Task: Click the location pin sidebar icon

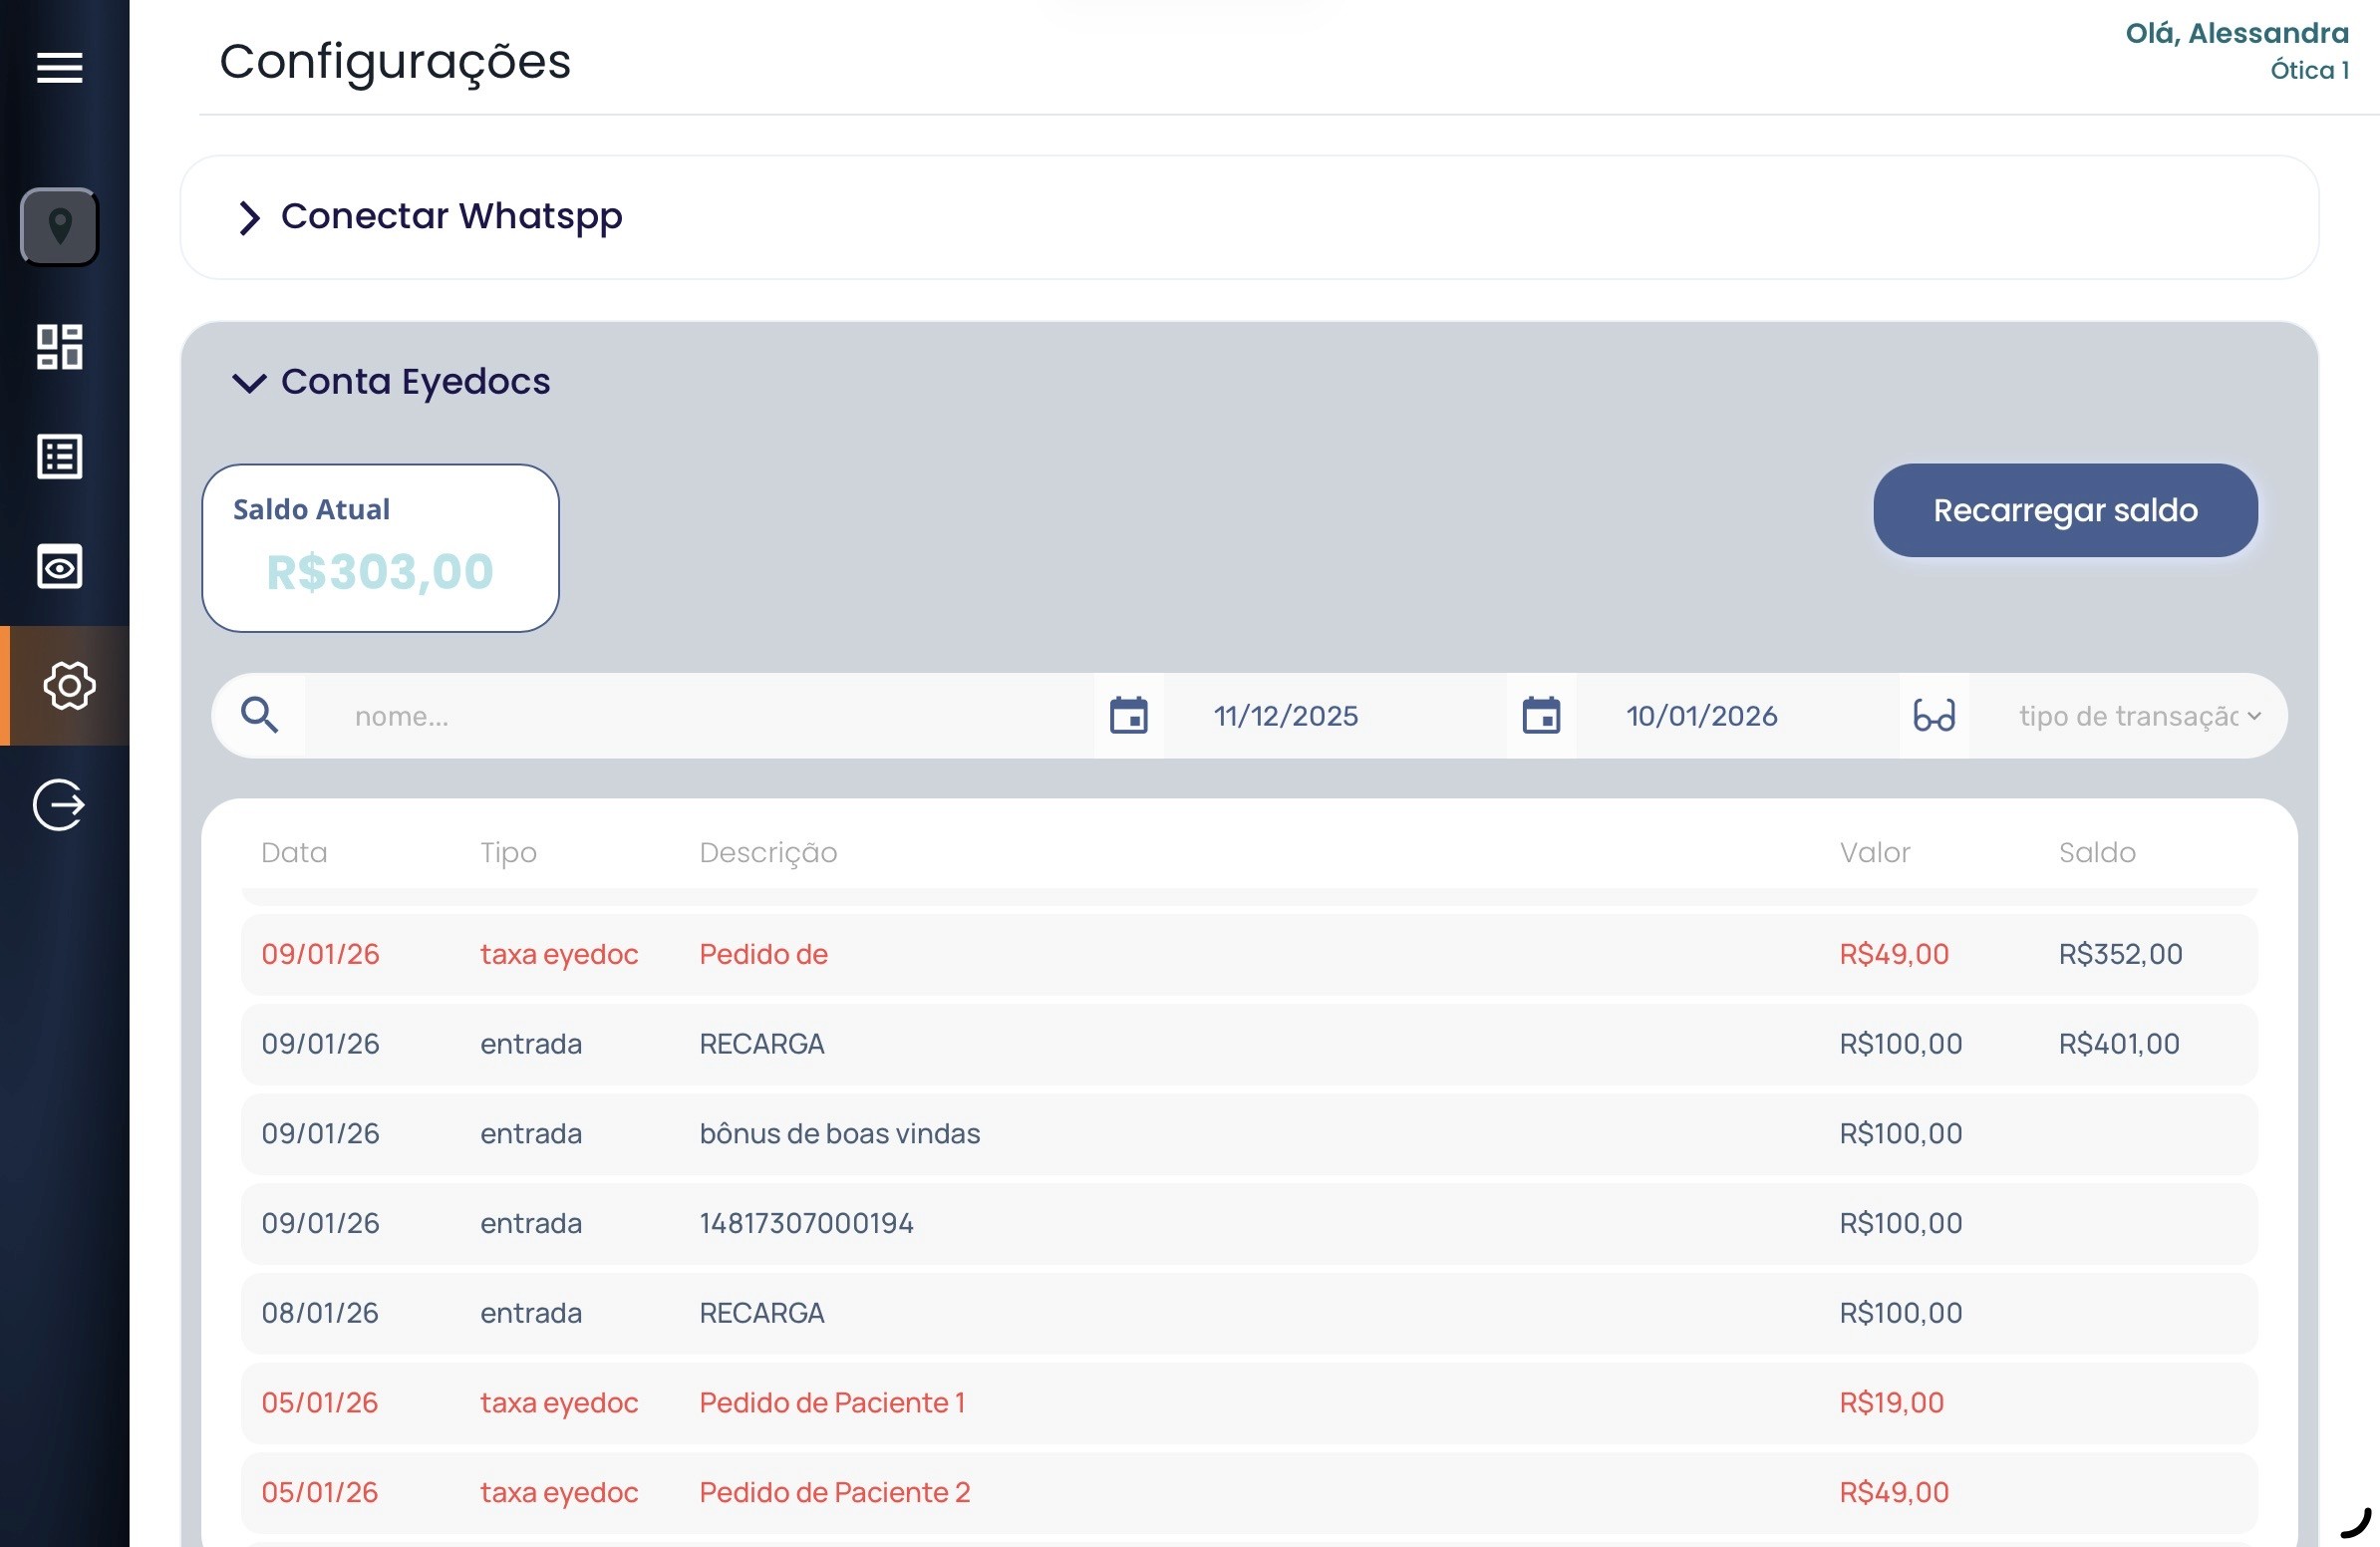Action: pos(60,227)
